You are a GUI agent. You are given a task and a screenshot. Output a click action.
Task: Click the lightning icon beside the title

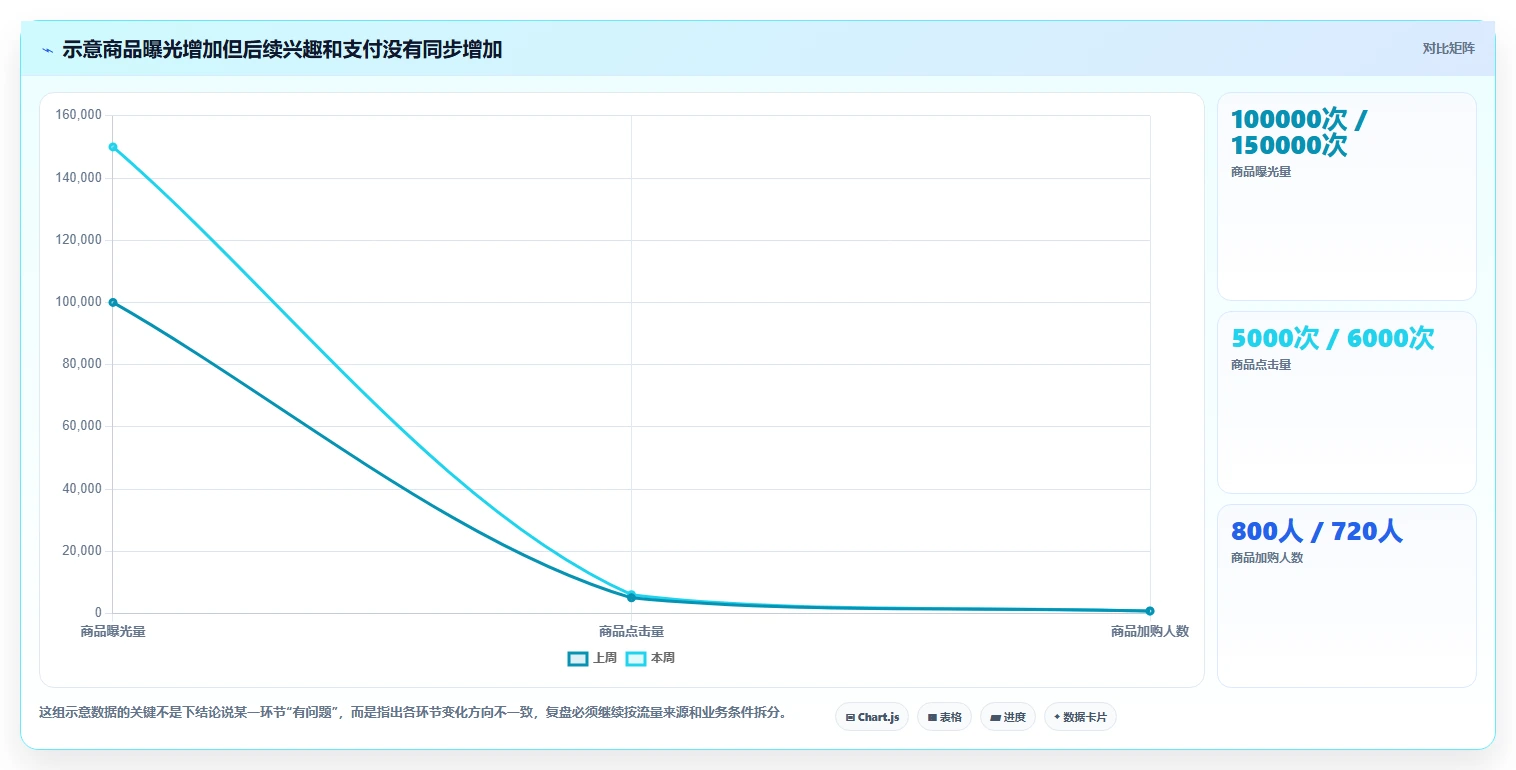pyautogui.click(x=47, y=50)
